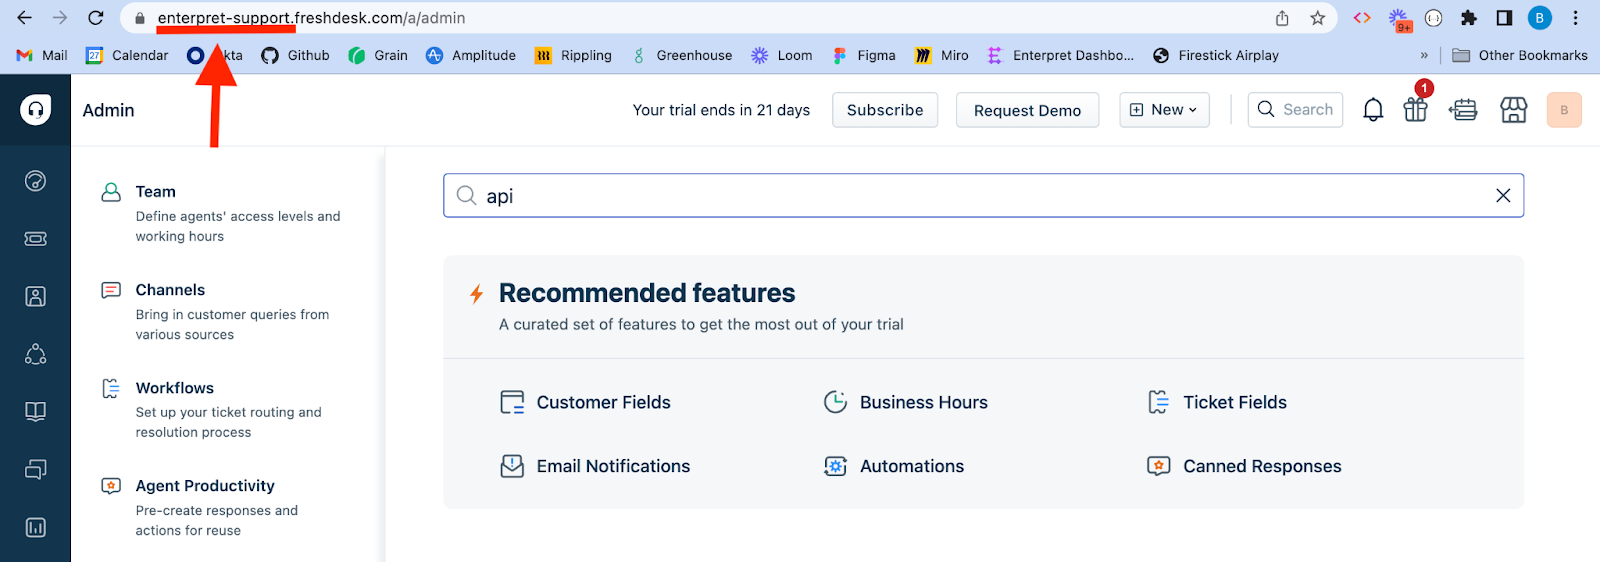Expand the New dropdown button

1164,110
